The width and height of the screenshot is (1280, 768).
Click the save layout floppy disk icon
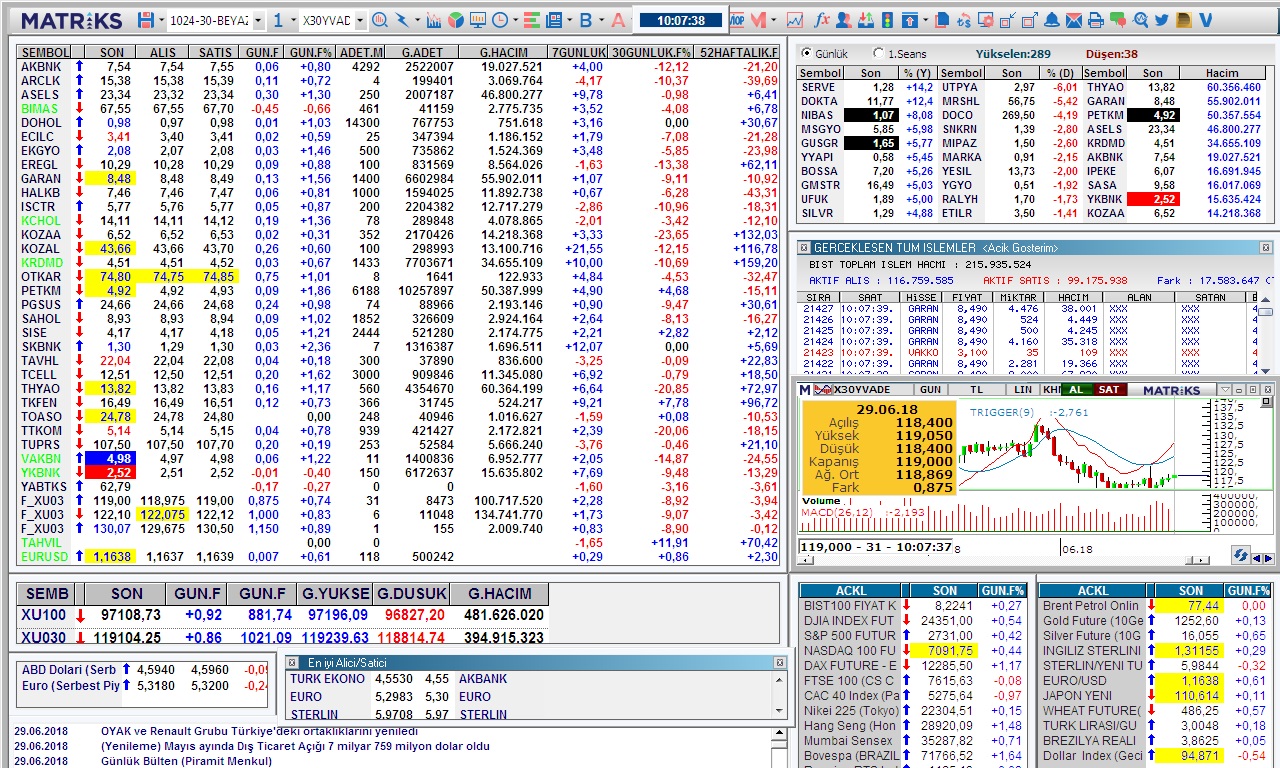pyautogui.click(x=146, y=20)
